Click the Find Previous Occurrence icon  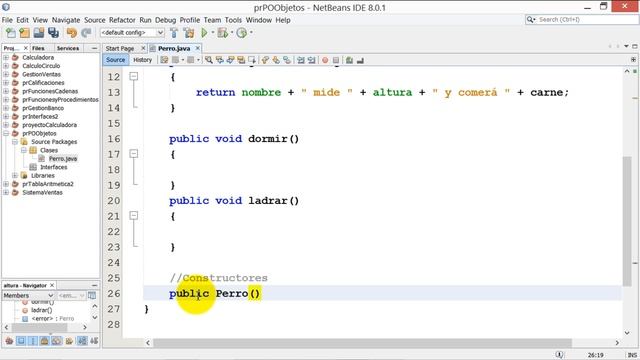click(220, 60)
